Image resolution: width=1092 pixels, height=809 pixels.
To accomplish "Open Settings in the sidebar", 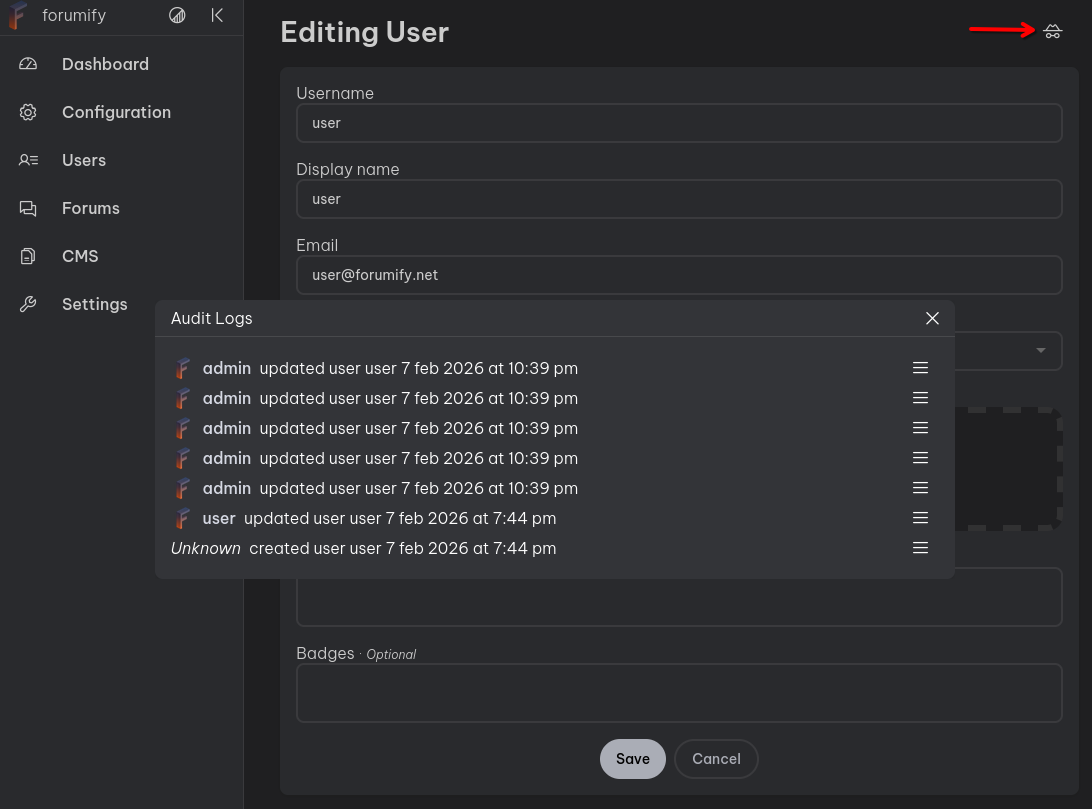I will [x=94, y=304].
